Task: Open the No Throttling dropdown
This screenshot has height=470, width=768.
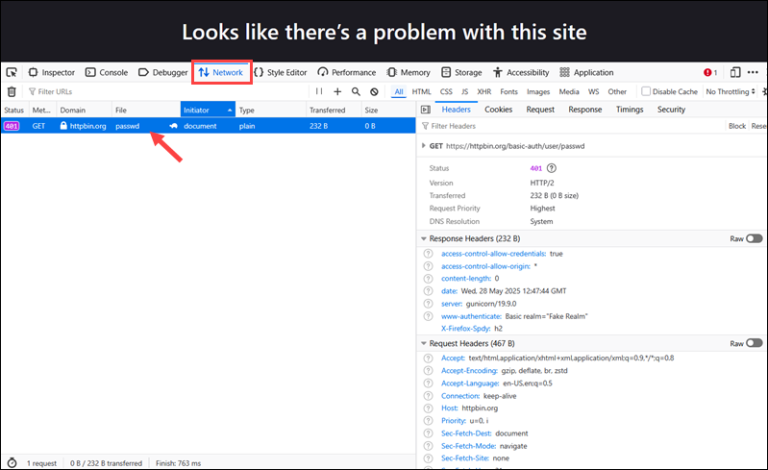Action: pyautogui.click(x=730, y=92)
